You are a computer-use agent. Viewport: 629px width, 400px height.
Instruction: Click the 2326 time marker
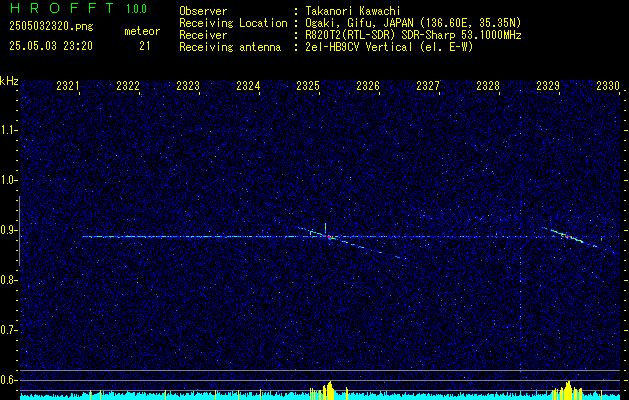368,85
